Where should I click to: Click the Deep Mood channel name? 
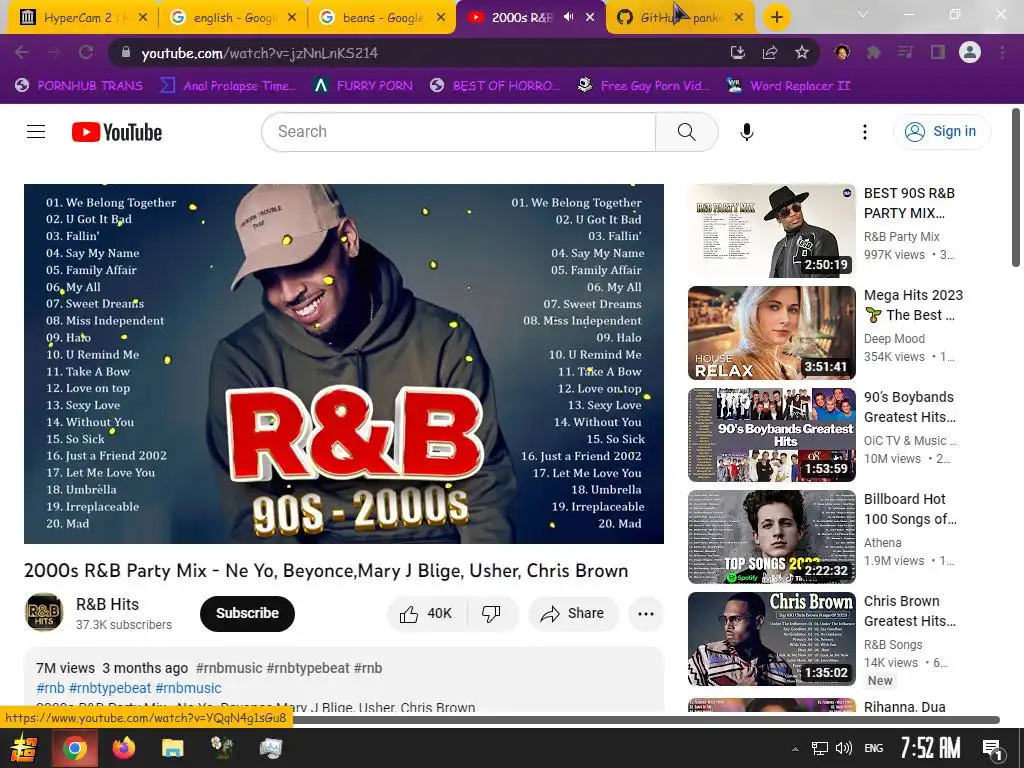click(x=894, y=338)
